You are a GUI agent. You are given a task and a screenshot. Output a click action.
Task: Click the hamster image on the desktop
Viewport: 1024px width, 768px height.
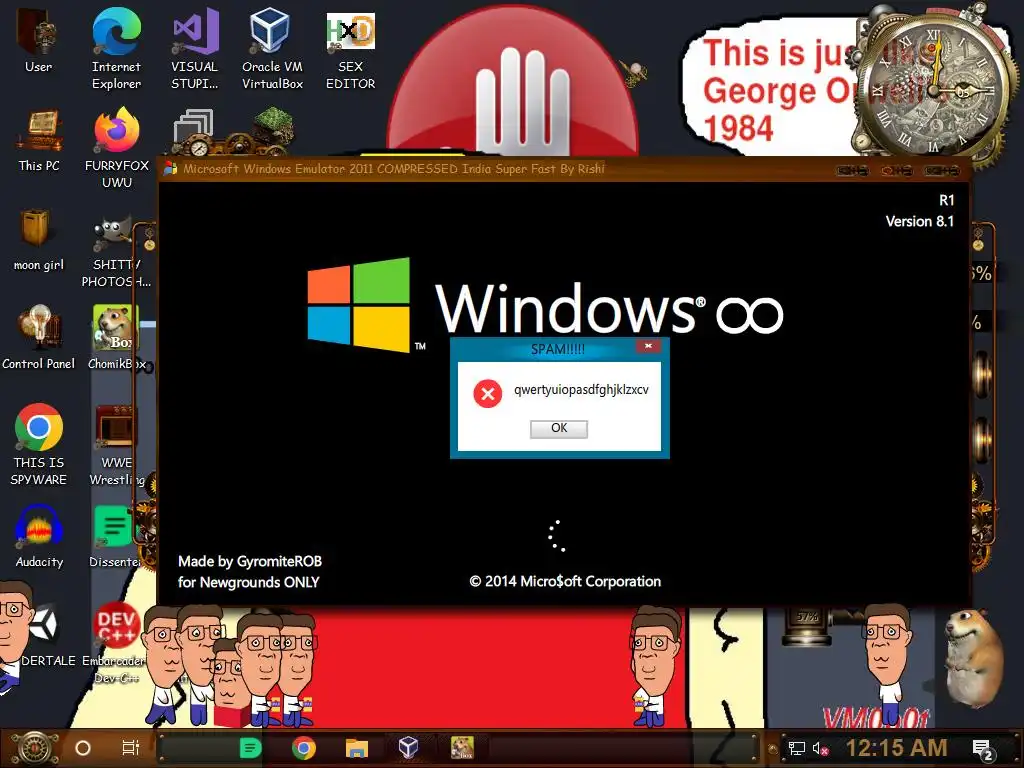(x=974, y=658)
